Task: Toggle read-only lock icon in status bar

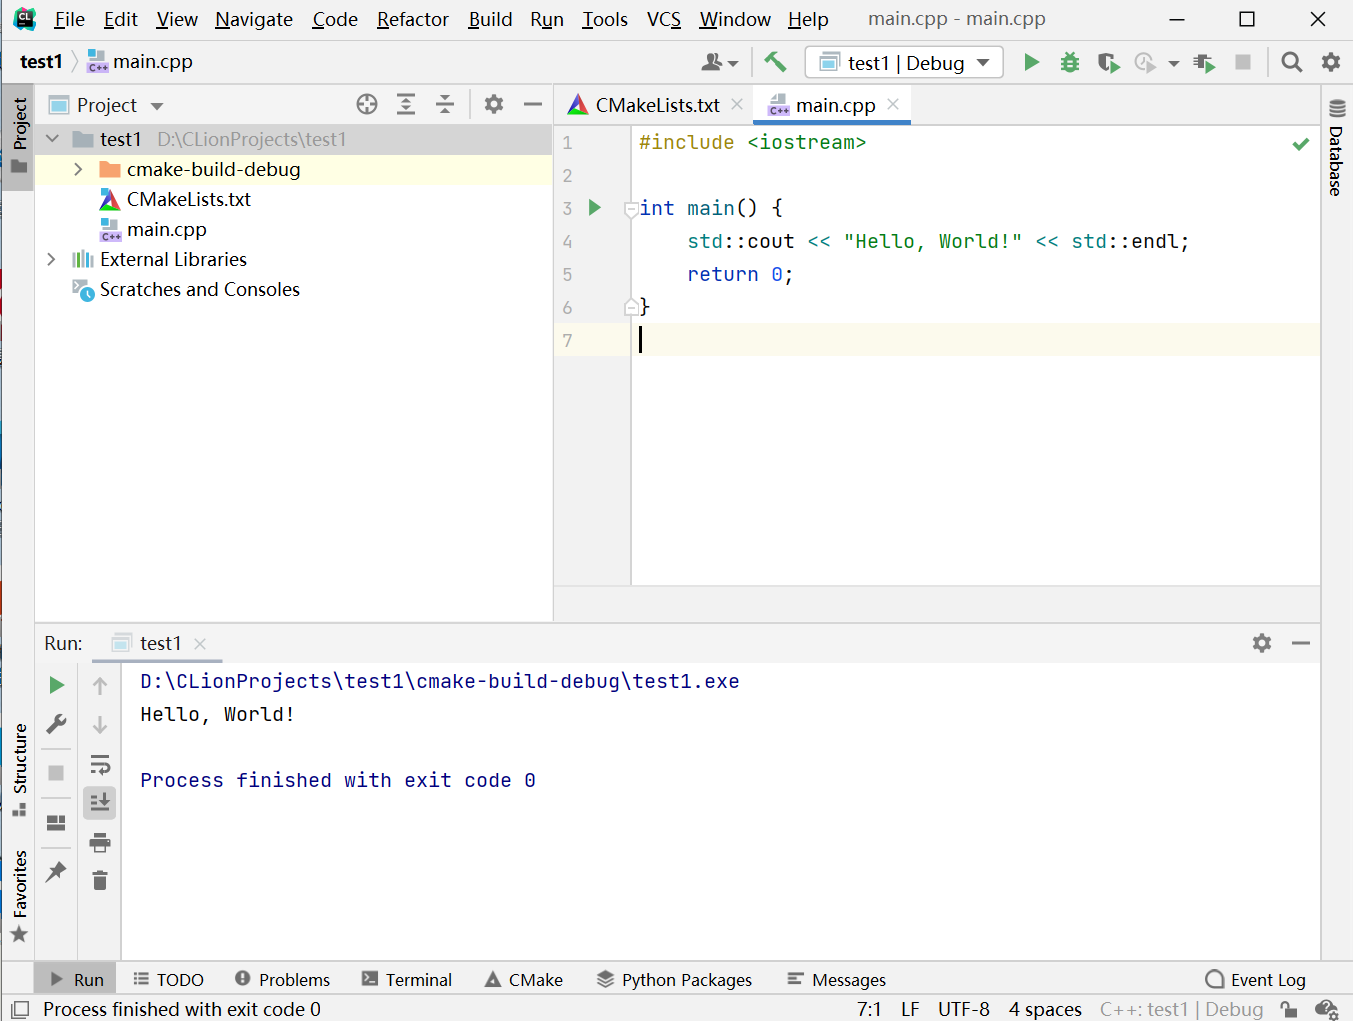Action: (x=1289, y=1009)
